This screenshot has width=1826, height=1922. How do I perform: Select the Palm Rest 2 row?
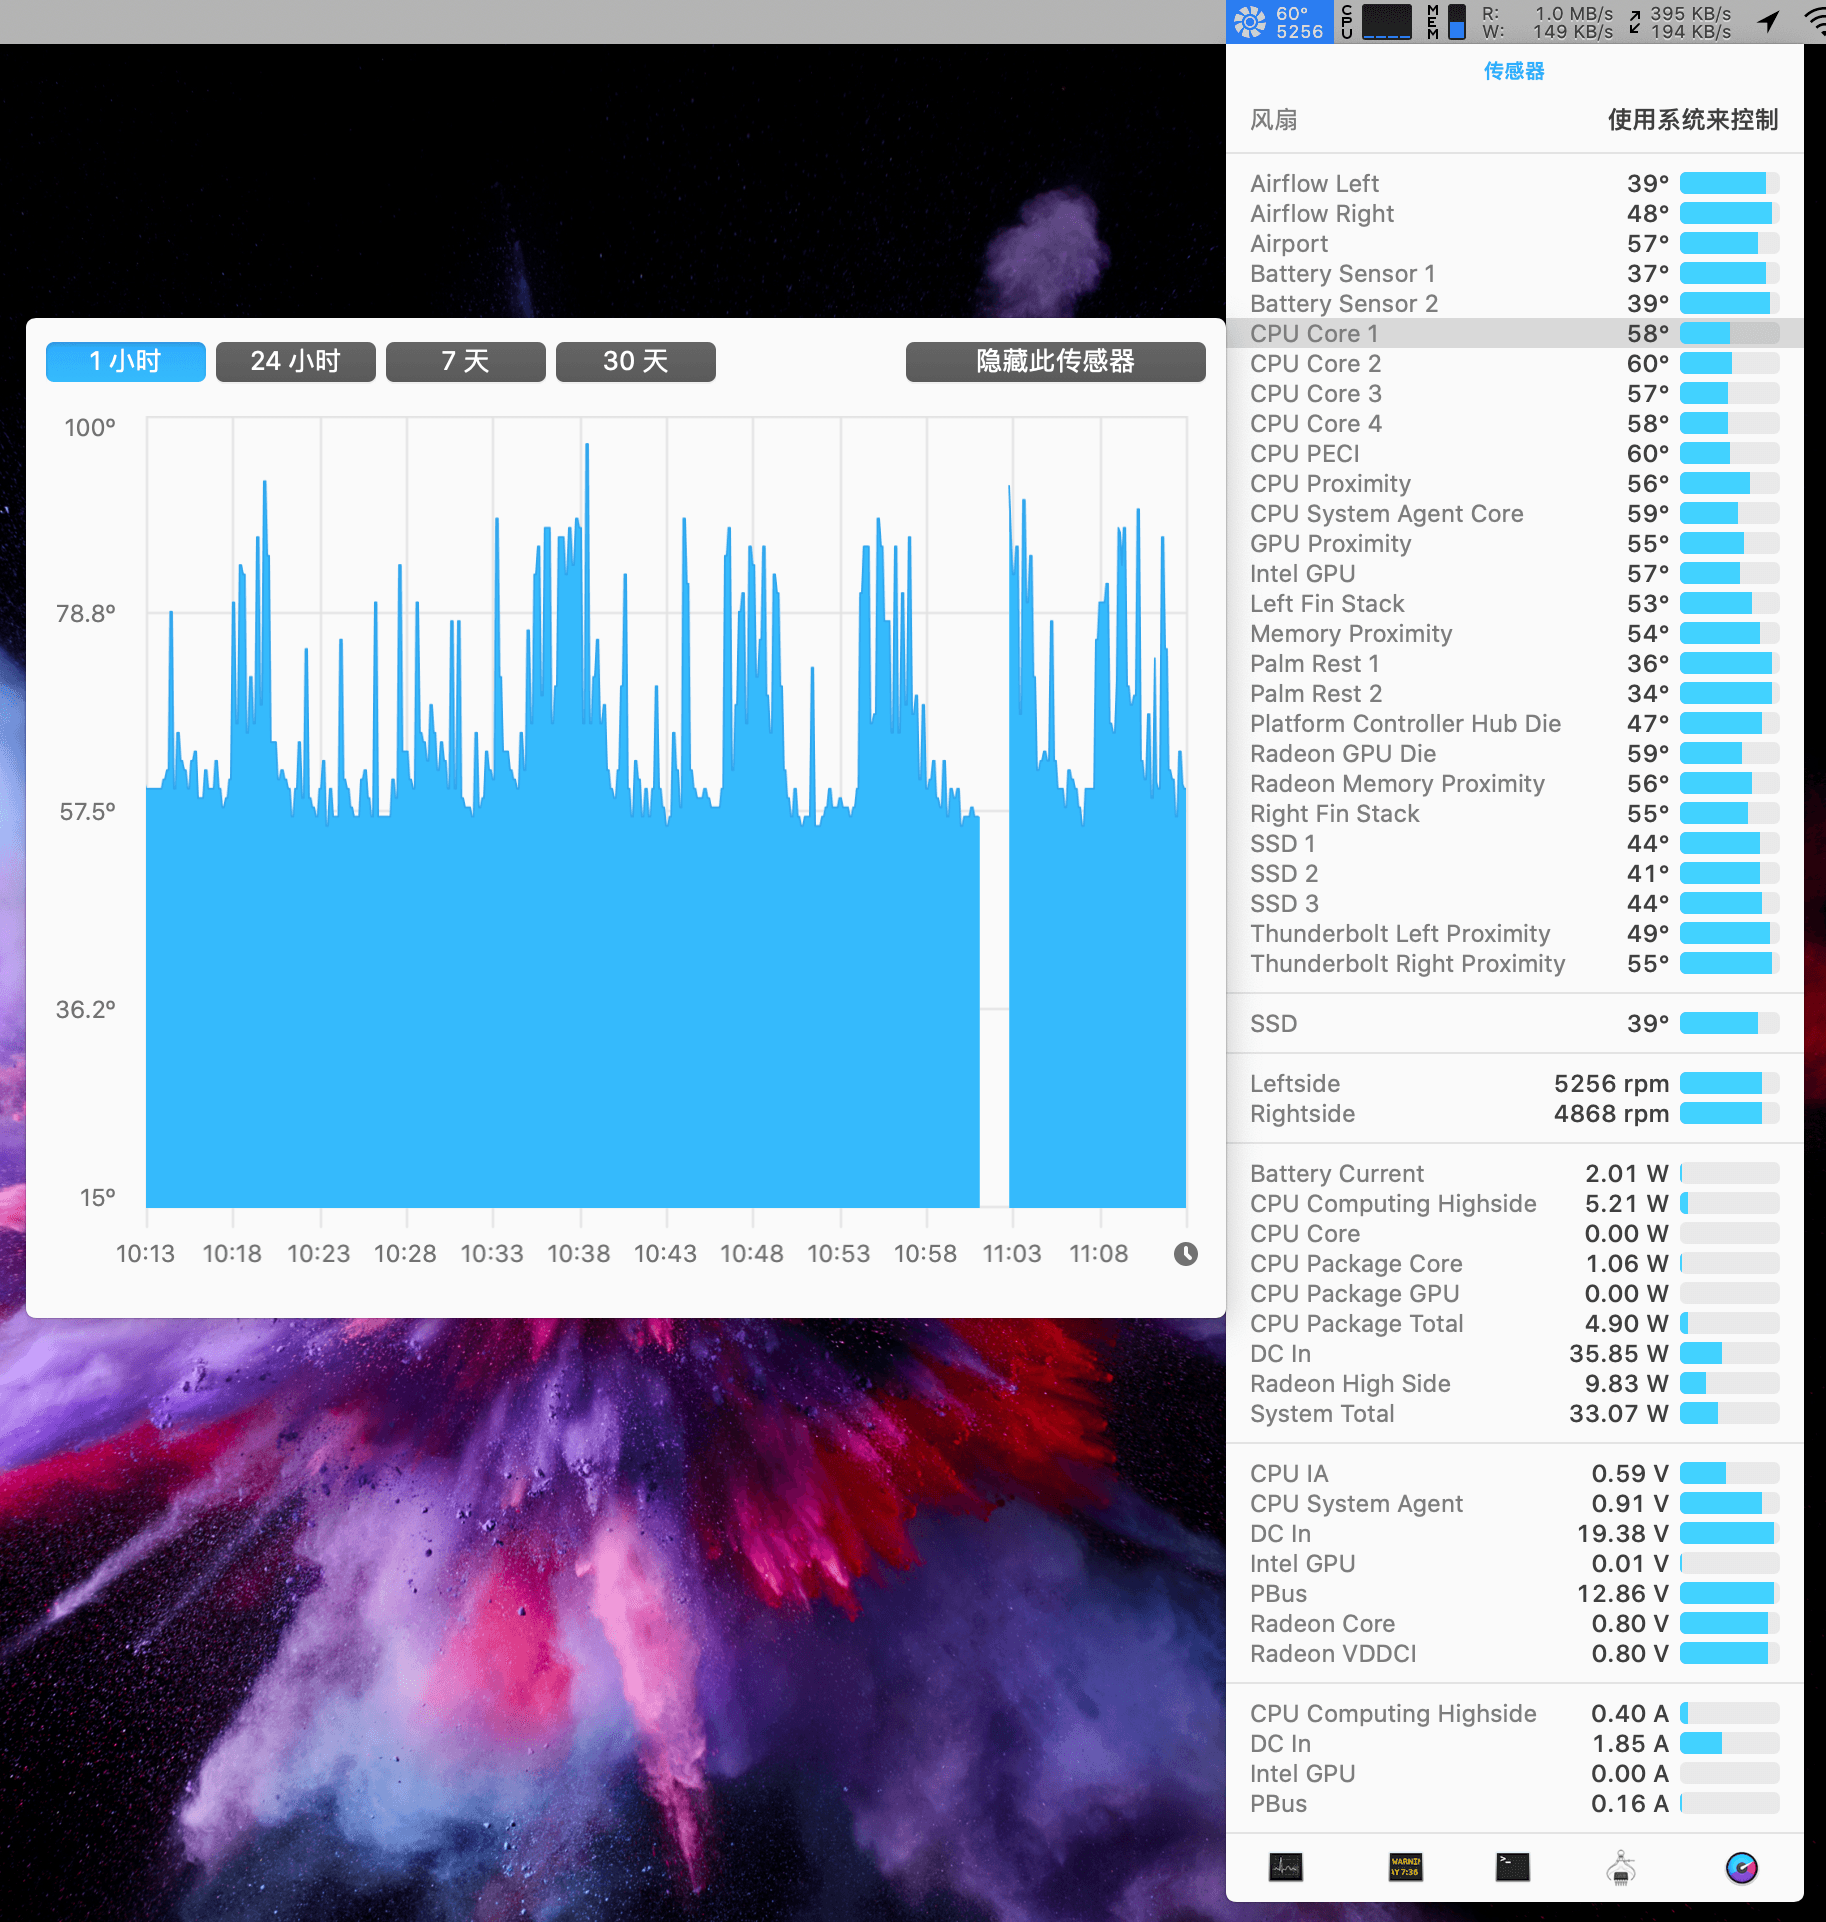[1515, 693]
